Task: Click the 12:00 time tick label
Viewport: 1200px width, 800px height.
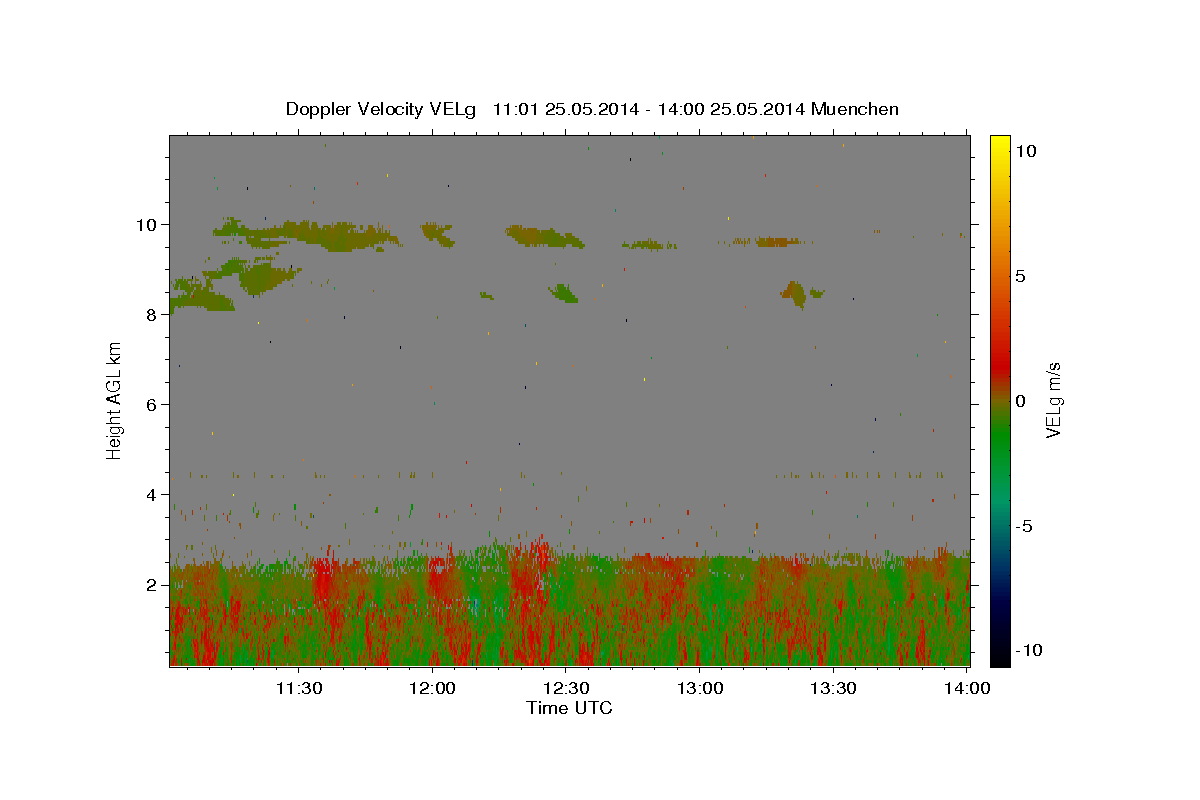Action: coord(432,688)
